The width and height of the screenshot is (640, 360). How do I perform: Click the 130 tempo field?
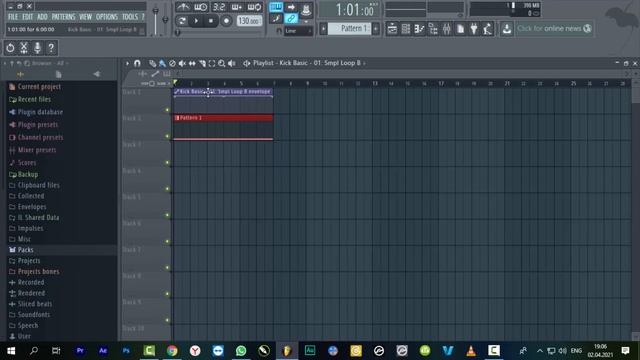[x=249, y=20]
